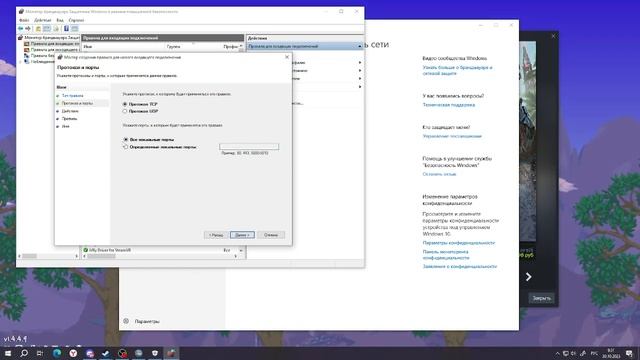Screen dimensions: 640x360
Task: Sort rules by the Профиль column header
Action: [231, 47]
